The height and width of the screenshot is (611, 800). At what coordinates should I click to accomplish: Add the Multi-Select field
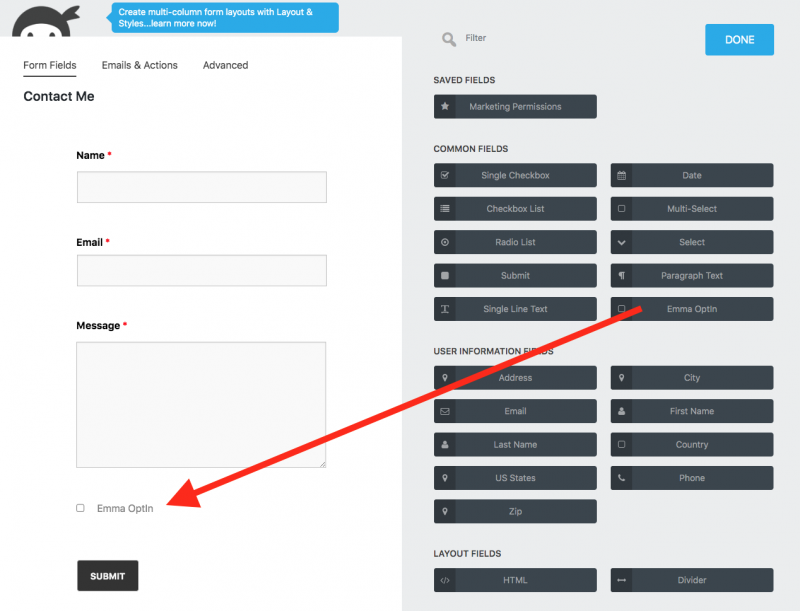[x=691, y=209]
